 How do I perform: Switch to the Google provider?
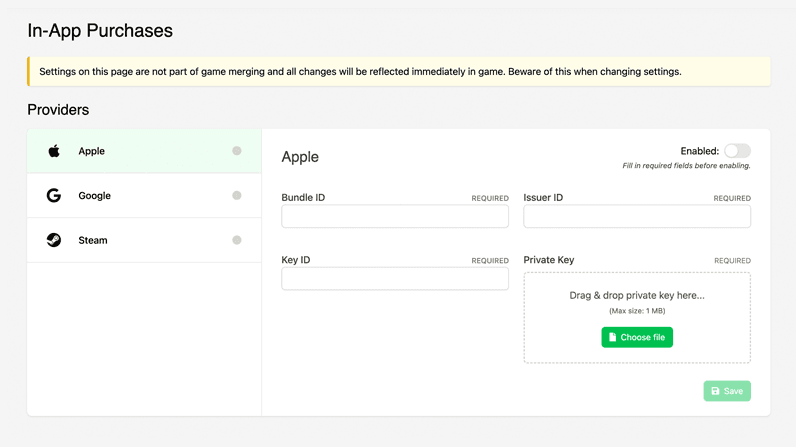(x=144, y=195)
